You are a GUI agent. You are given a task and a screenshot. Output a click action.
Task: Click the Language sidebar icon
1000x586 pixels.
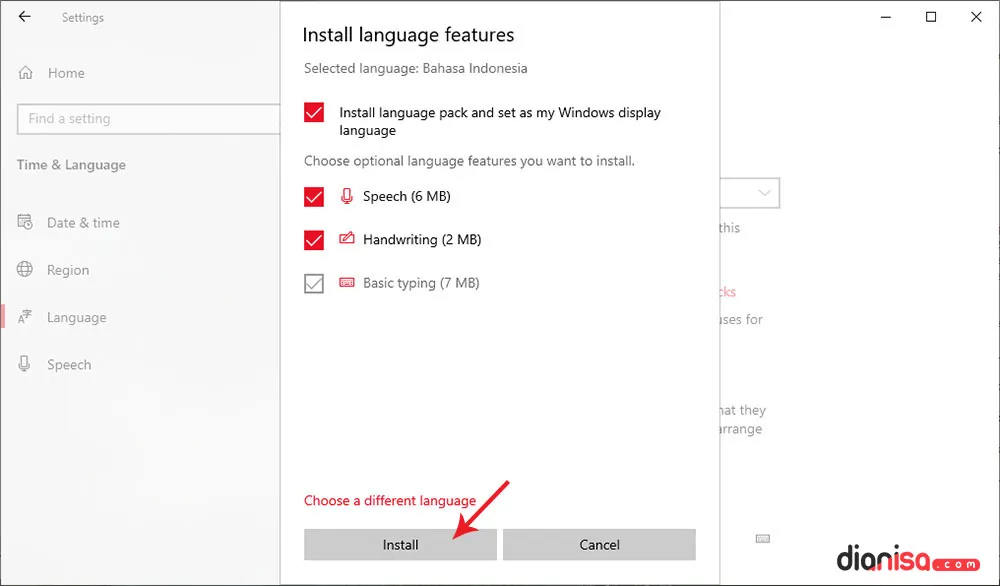[24, 316]
